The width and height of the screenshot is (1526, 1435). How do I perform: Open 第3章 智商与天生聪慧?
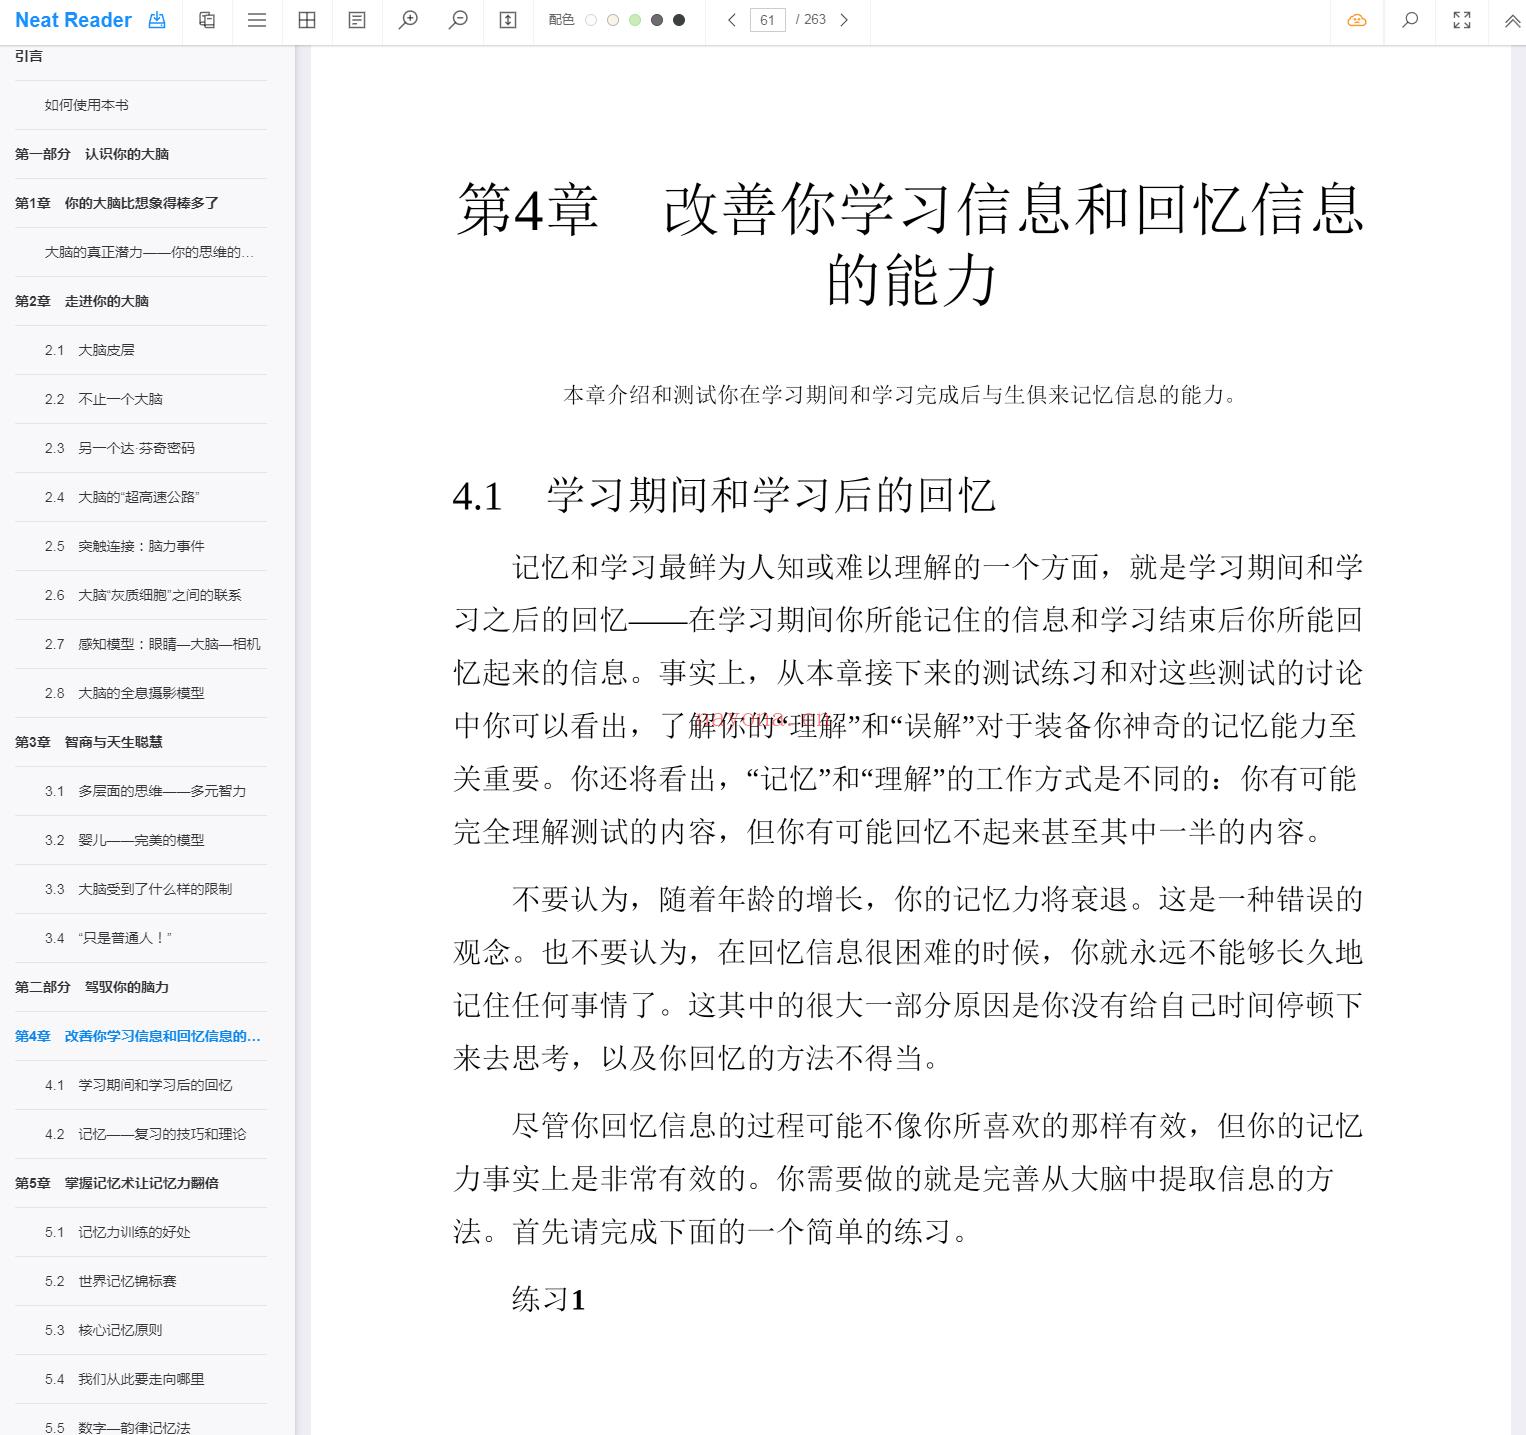(x=89, y=742)
